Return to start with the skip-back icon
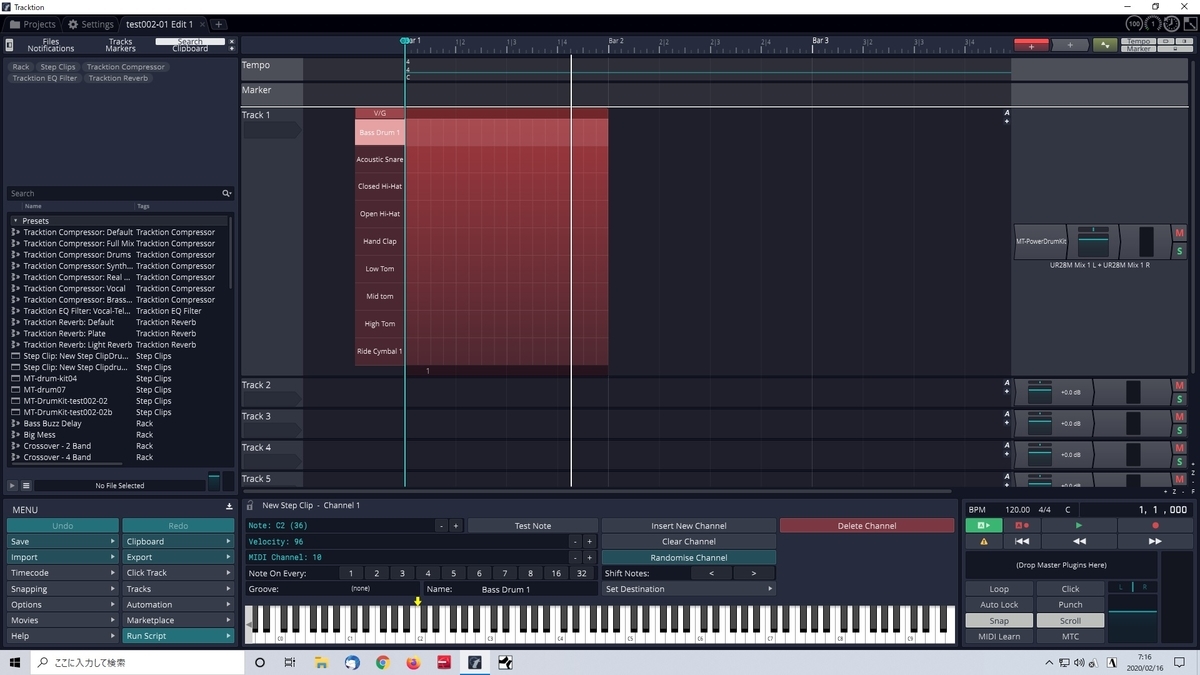 [1022, 541]
